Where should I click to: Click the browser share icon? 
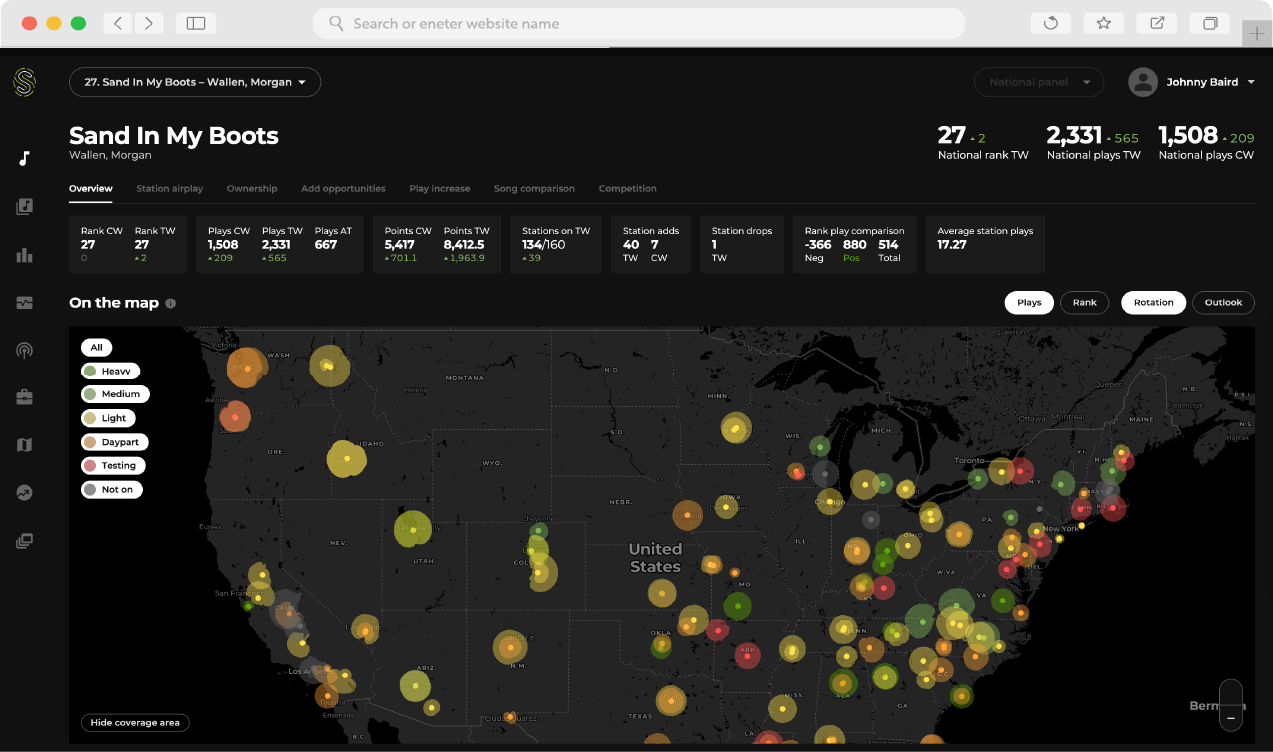coord(1157,23)
